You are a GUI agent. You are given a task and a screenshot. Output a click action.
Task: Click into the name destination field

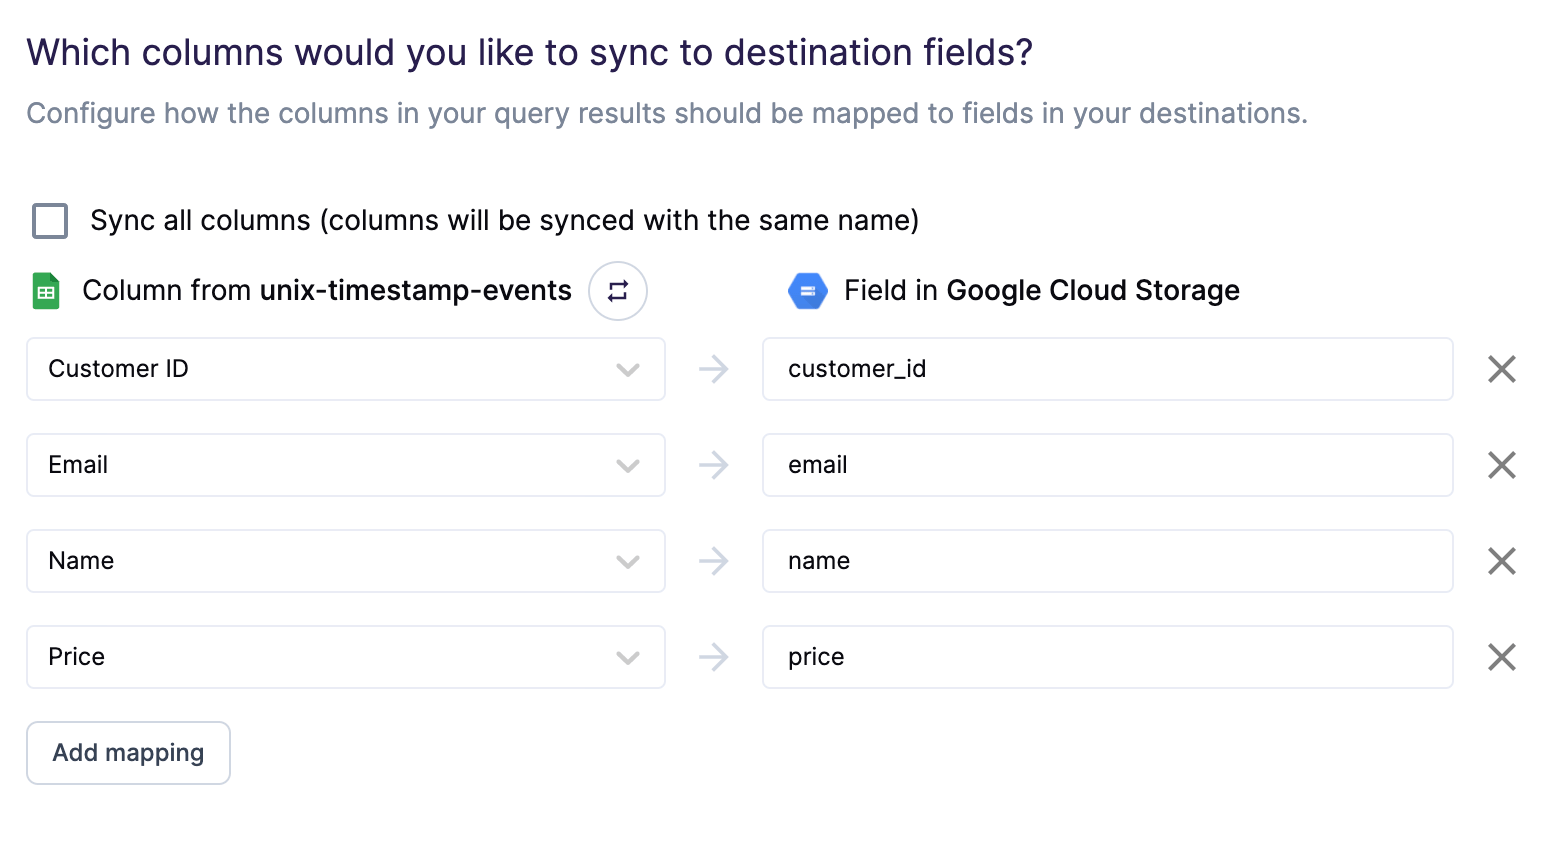coord(1108,561)
